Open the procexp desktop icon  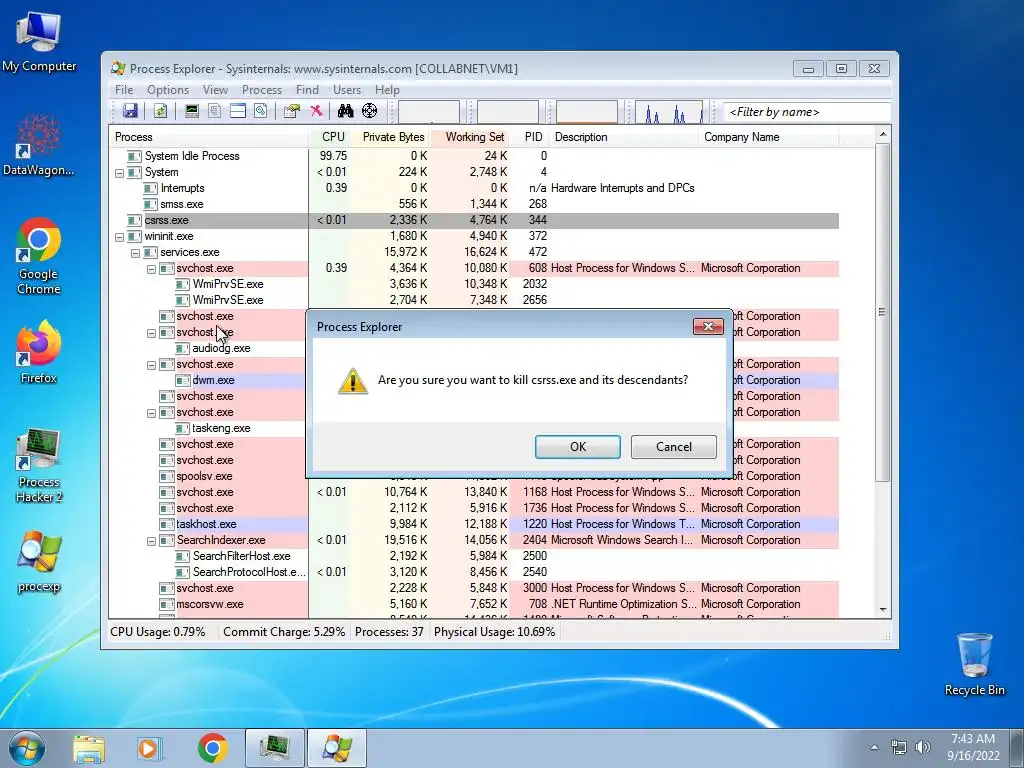39,562
